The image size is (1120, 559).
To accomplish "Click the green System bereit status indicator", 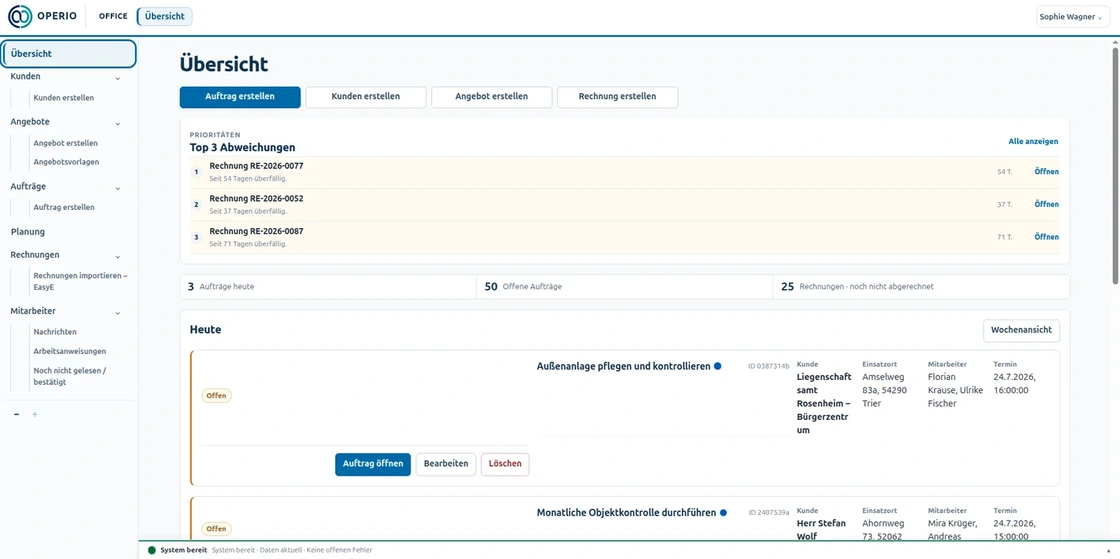I will pos(151,550).
